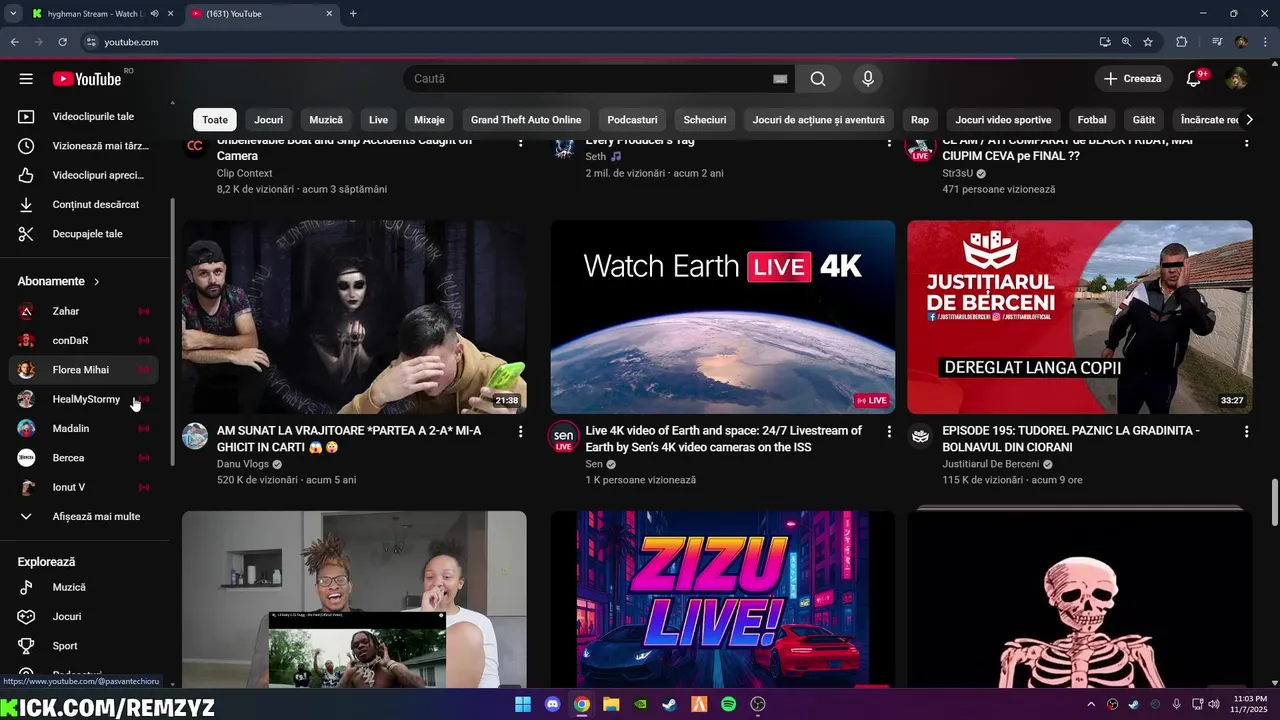
Task: Open options menu for EPISODE 195 video
Action: click(1246, 432)
